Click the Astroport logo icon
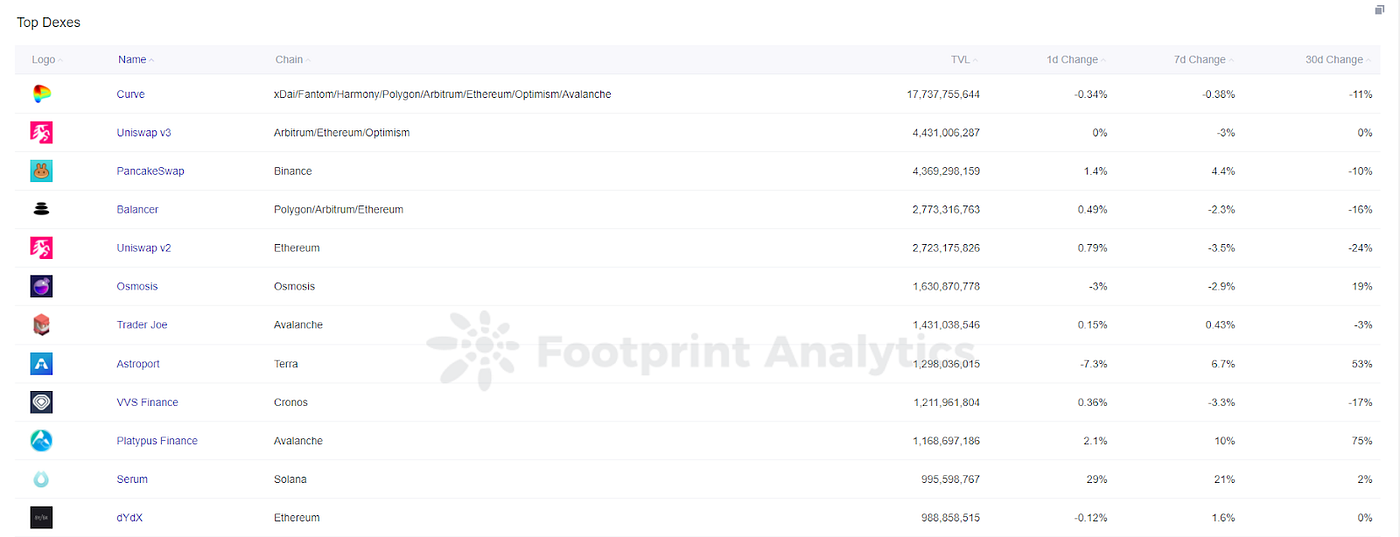 [41, 364]
